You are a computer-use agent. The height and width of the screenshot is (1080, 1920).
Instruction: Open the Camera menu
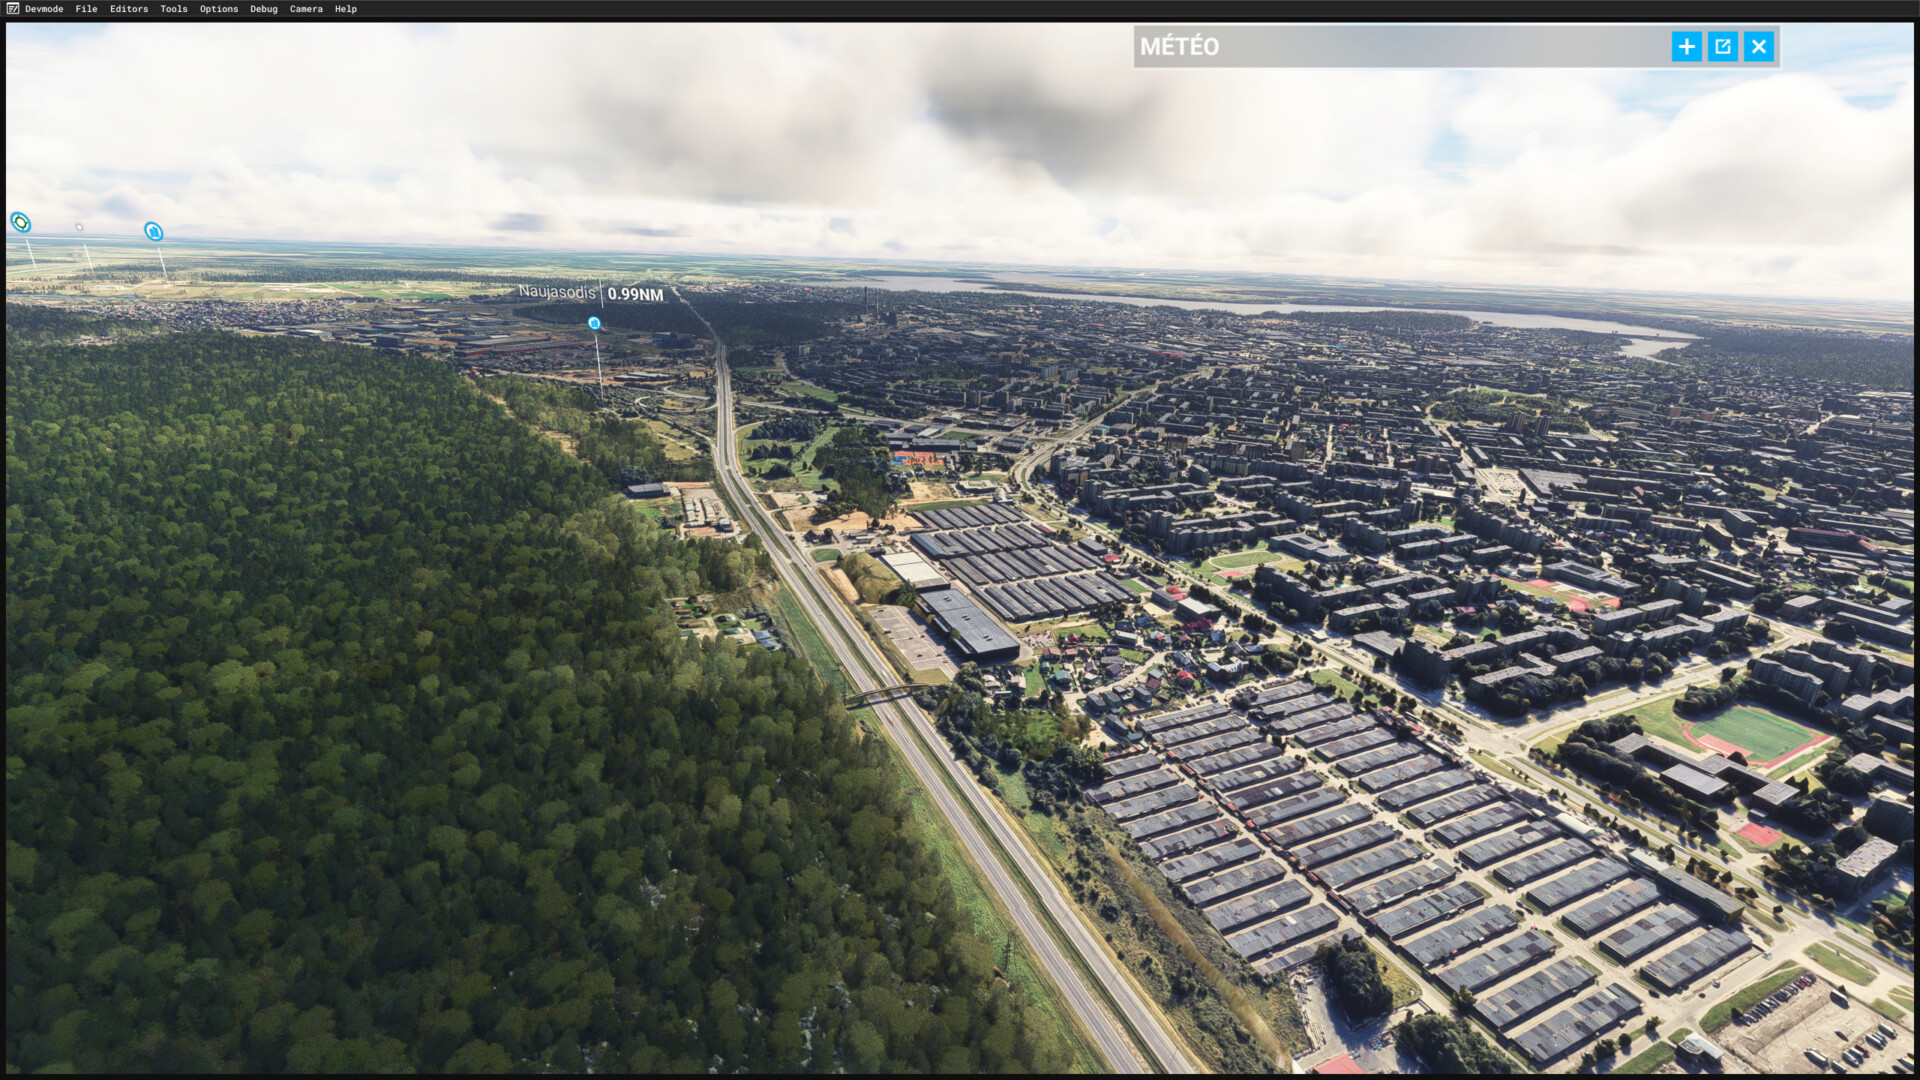pyautogui.click(x=306, y=9)
